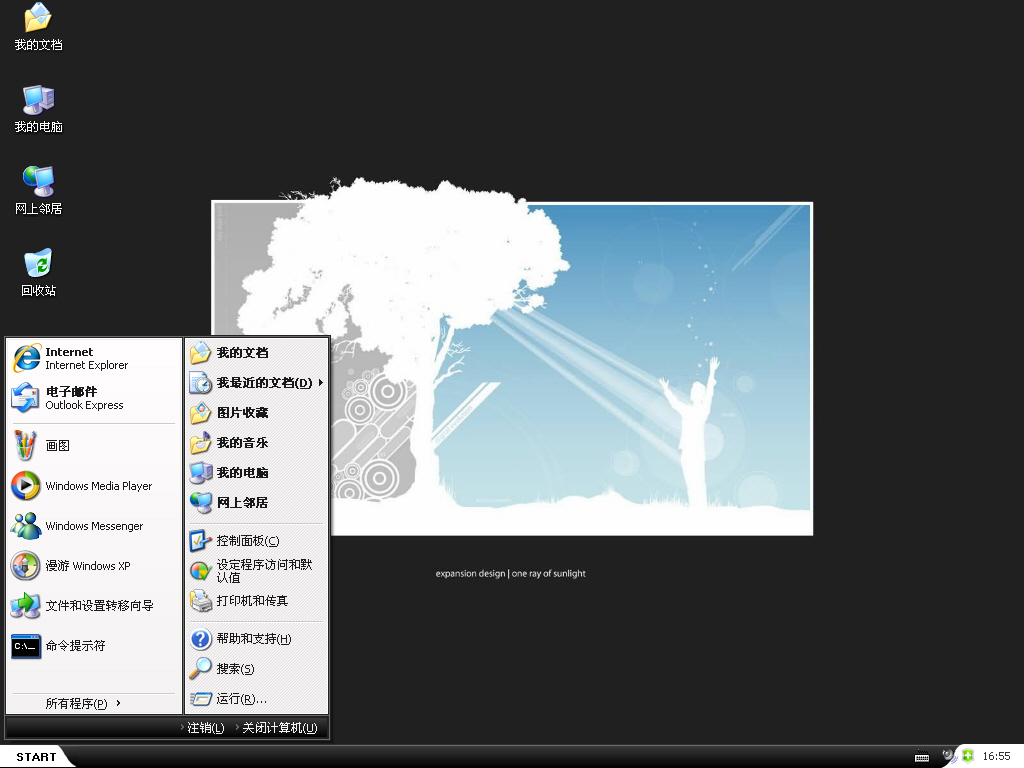The width and height of the screenshot is (1024, 768).
Task: Choose 运行(R)... from Start menu
Action: [x=241, y=699]
